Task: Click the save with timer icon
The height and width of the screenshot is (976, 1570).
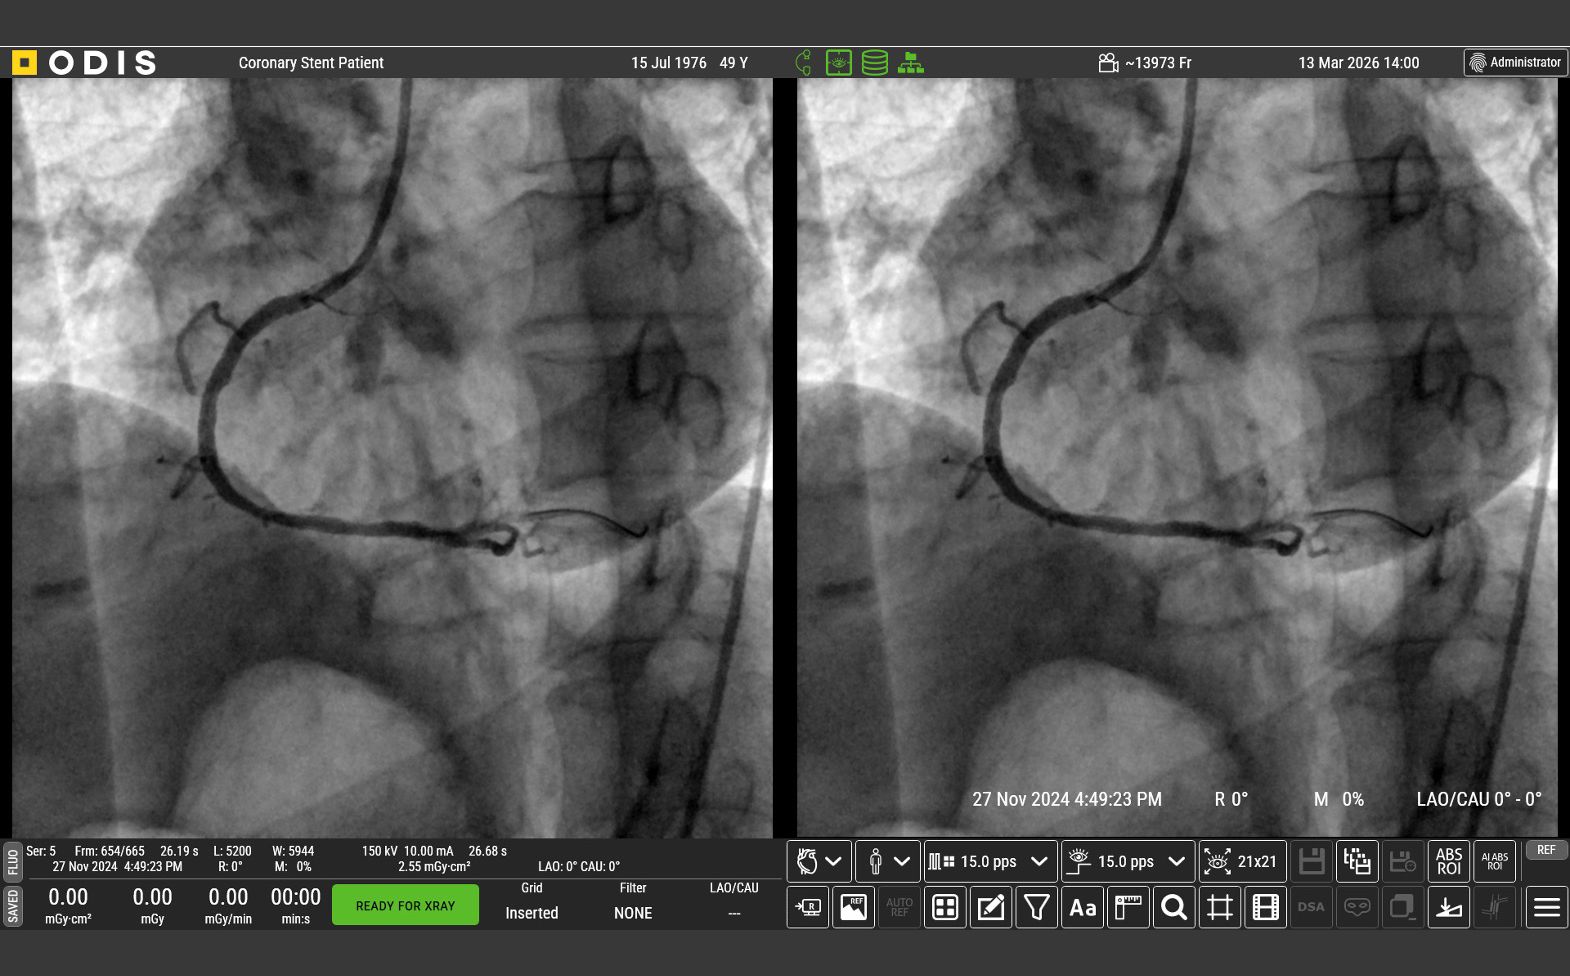Action: click(1403, 861)
